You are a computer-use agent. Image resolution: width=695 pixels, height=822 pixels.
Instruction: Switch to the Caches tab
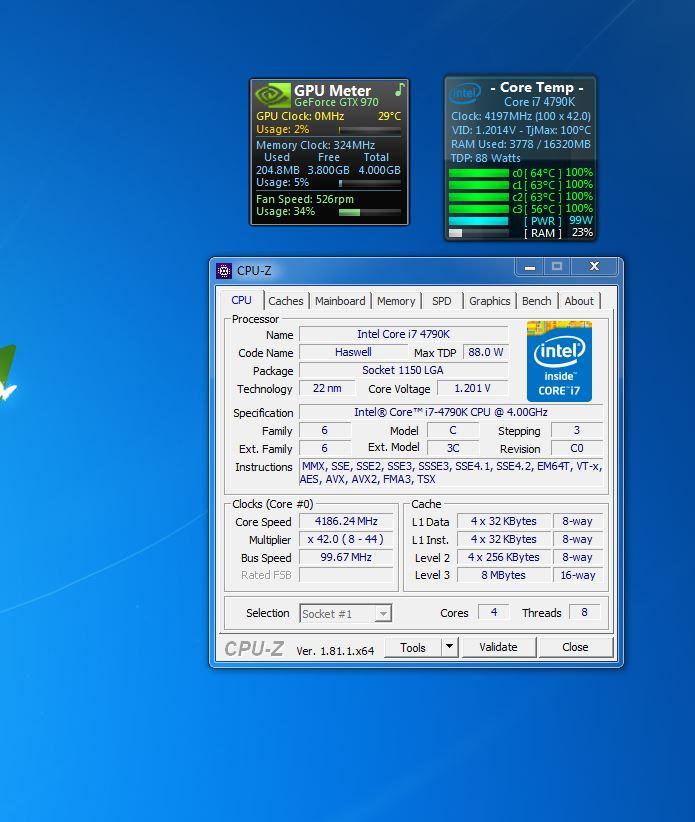tap(286, 301)
